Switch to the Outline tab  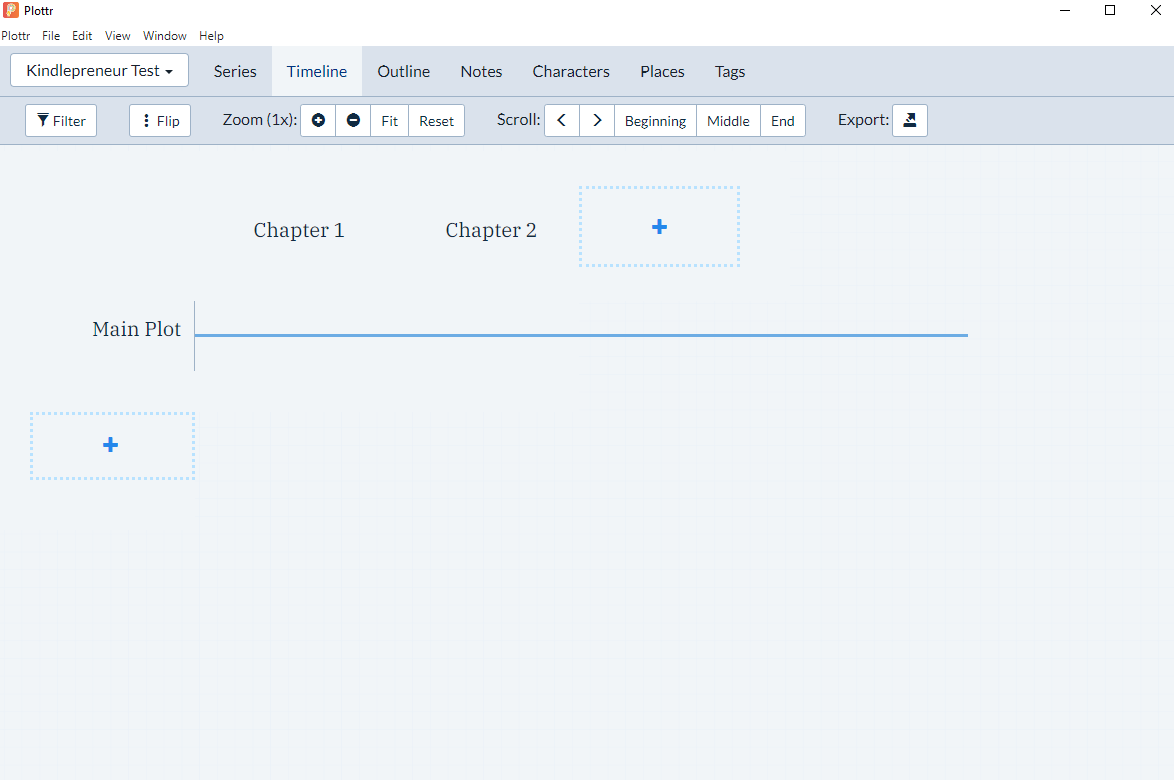(x=403, y=71)
